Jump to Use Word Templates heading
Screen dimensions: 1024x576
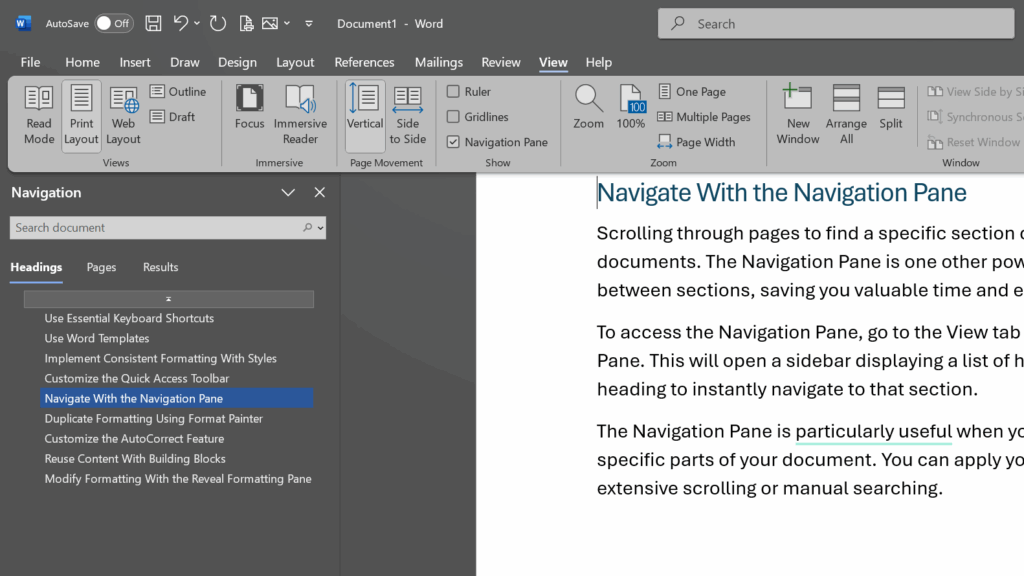click(x=97, y=338)
